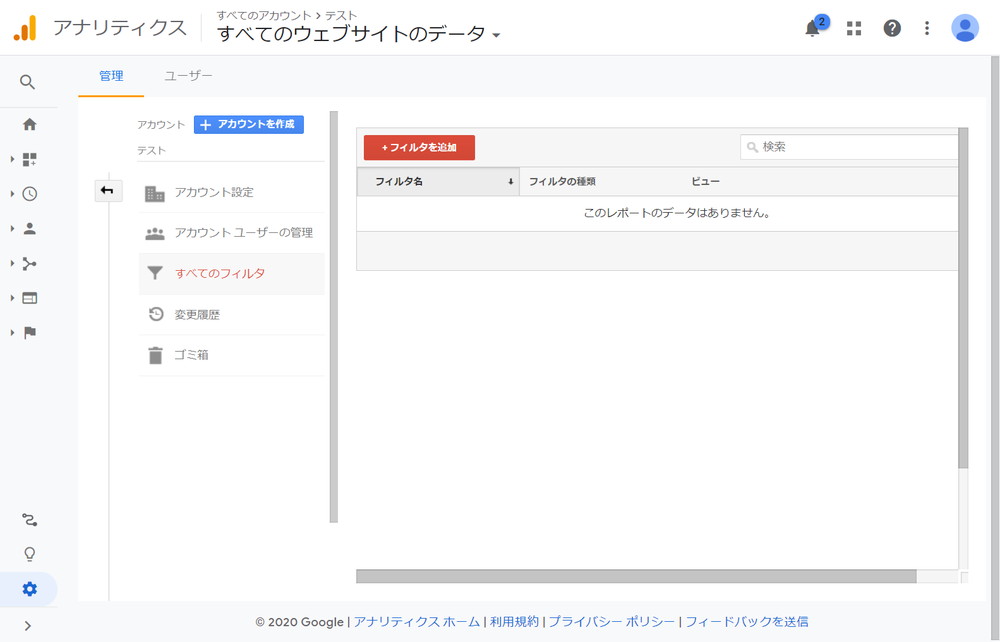Switch to the 管理 tab
Image resolution: width=1000 pixels, height=642 pixels.
pyautogui.click(x=111, y=76)
